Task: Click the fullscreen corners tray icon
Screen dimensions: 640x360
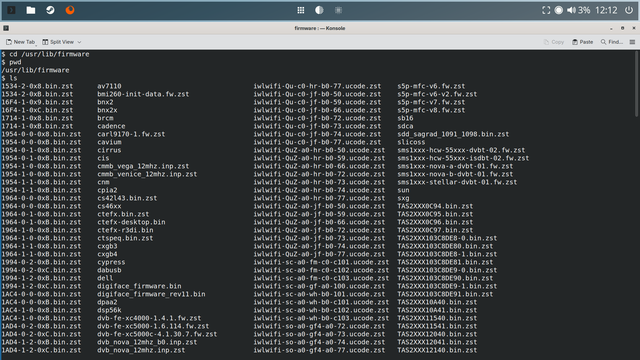Action: pyautogui.click(x=546, y=10)
